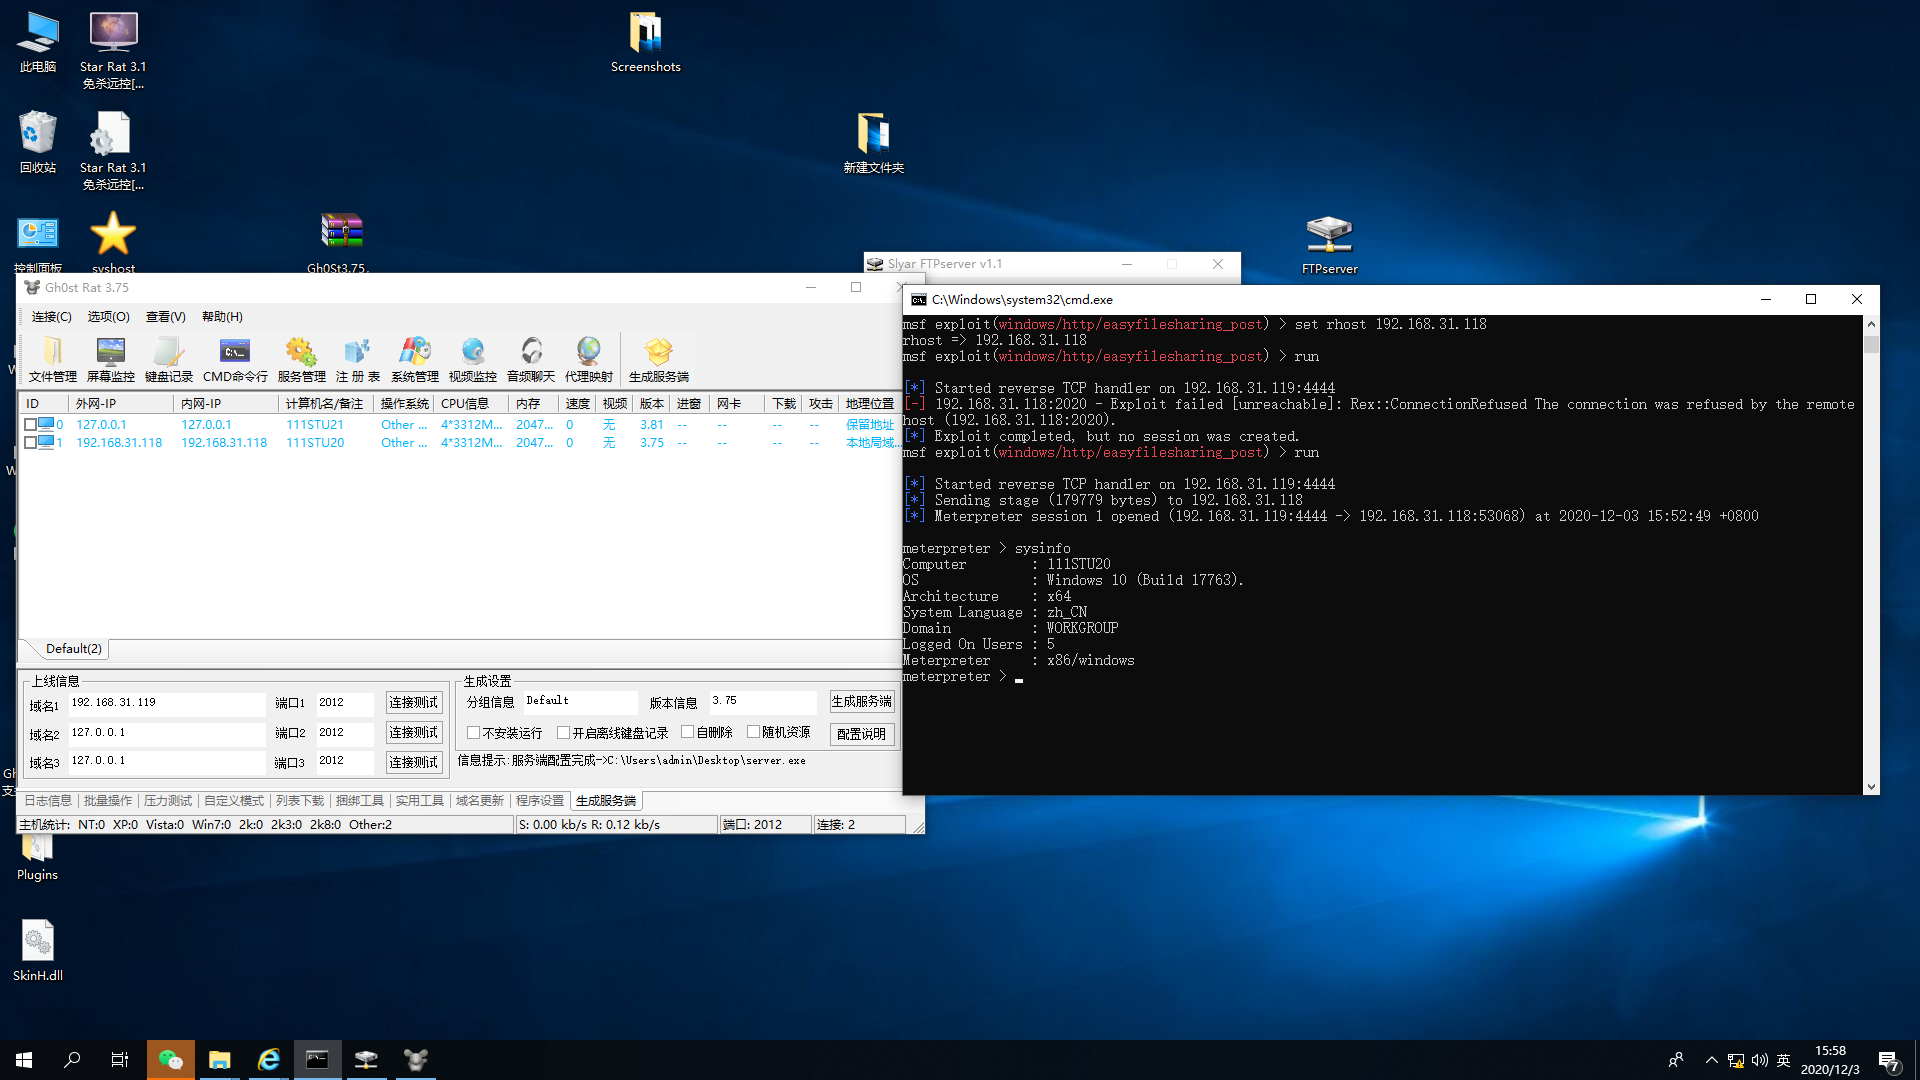Check the 自删除 option
Viewport: 1920px width, 1080px height.
point(688,732)
